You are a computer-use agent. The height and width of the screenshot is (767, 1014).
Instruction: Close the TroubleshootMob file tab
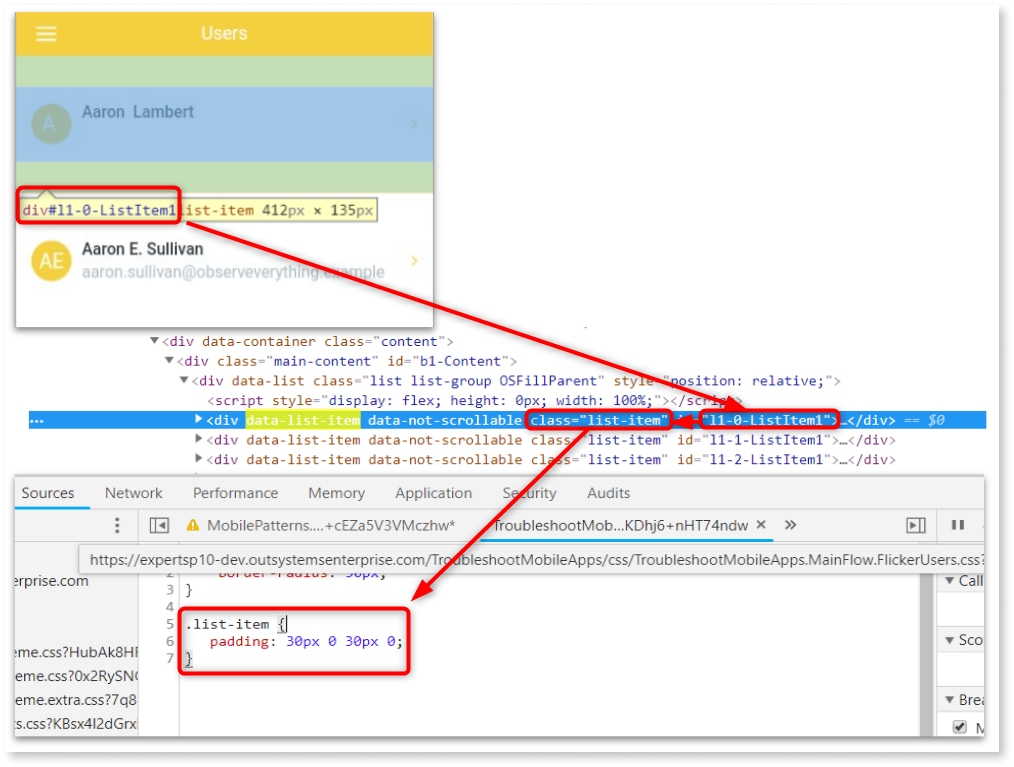(x=763, y=524)
